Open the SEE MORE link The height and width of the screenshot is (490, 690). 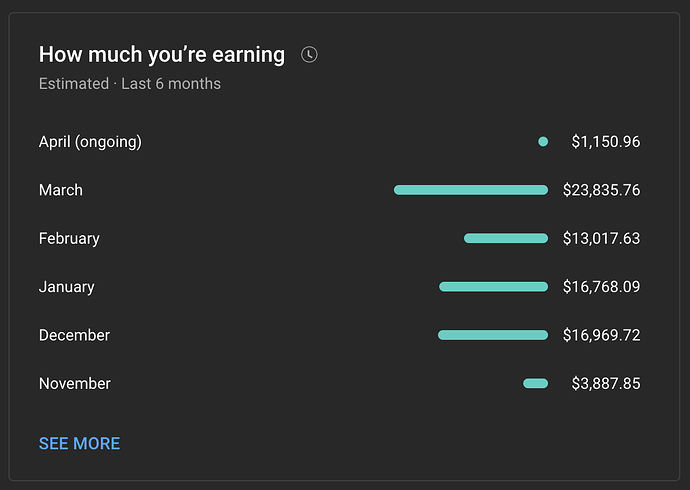tap(79, 443)
